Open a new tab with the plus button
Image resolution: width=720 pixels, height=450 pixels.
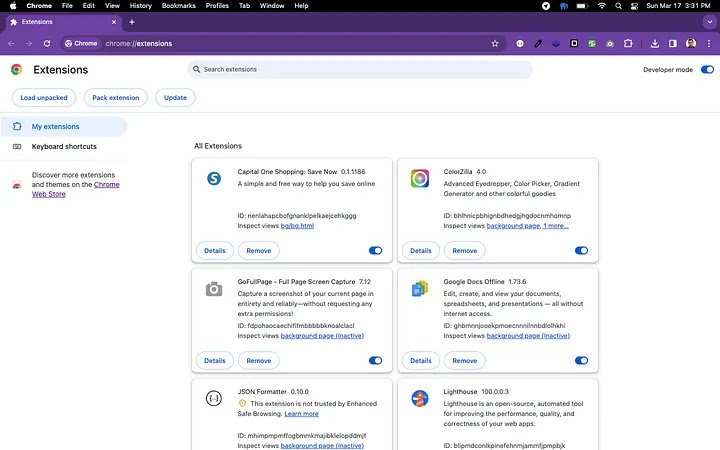click(132, 22)
